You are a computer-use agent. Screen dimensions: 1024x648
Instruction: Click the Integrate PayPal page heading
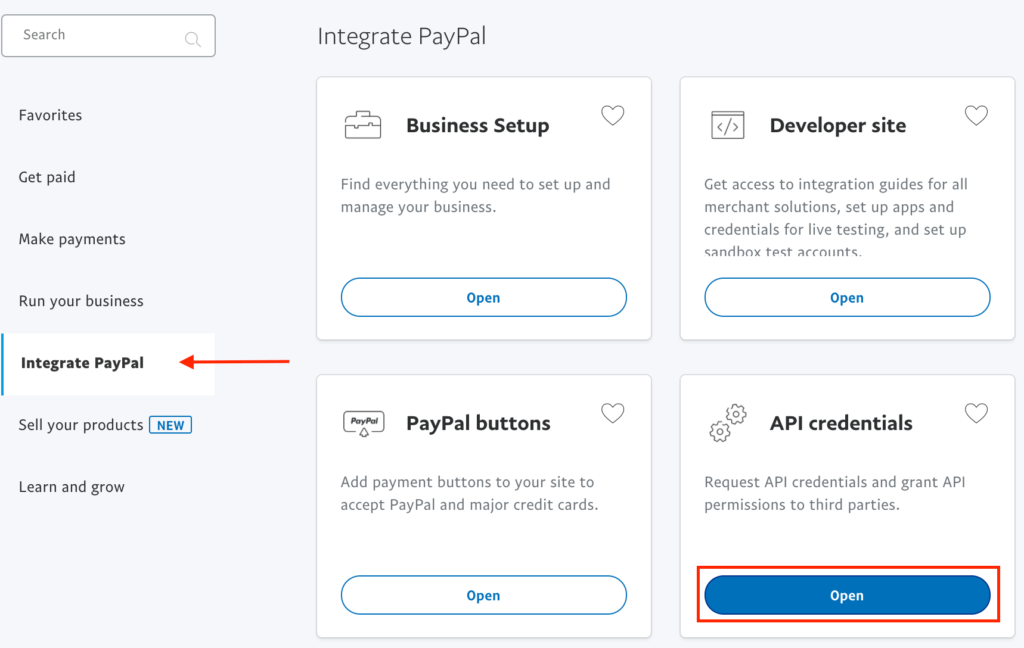[402, 37]
